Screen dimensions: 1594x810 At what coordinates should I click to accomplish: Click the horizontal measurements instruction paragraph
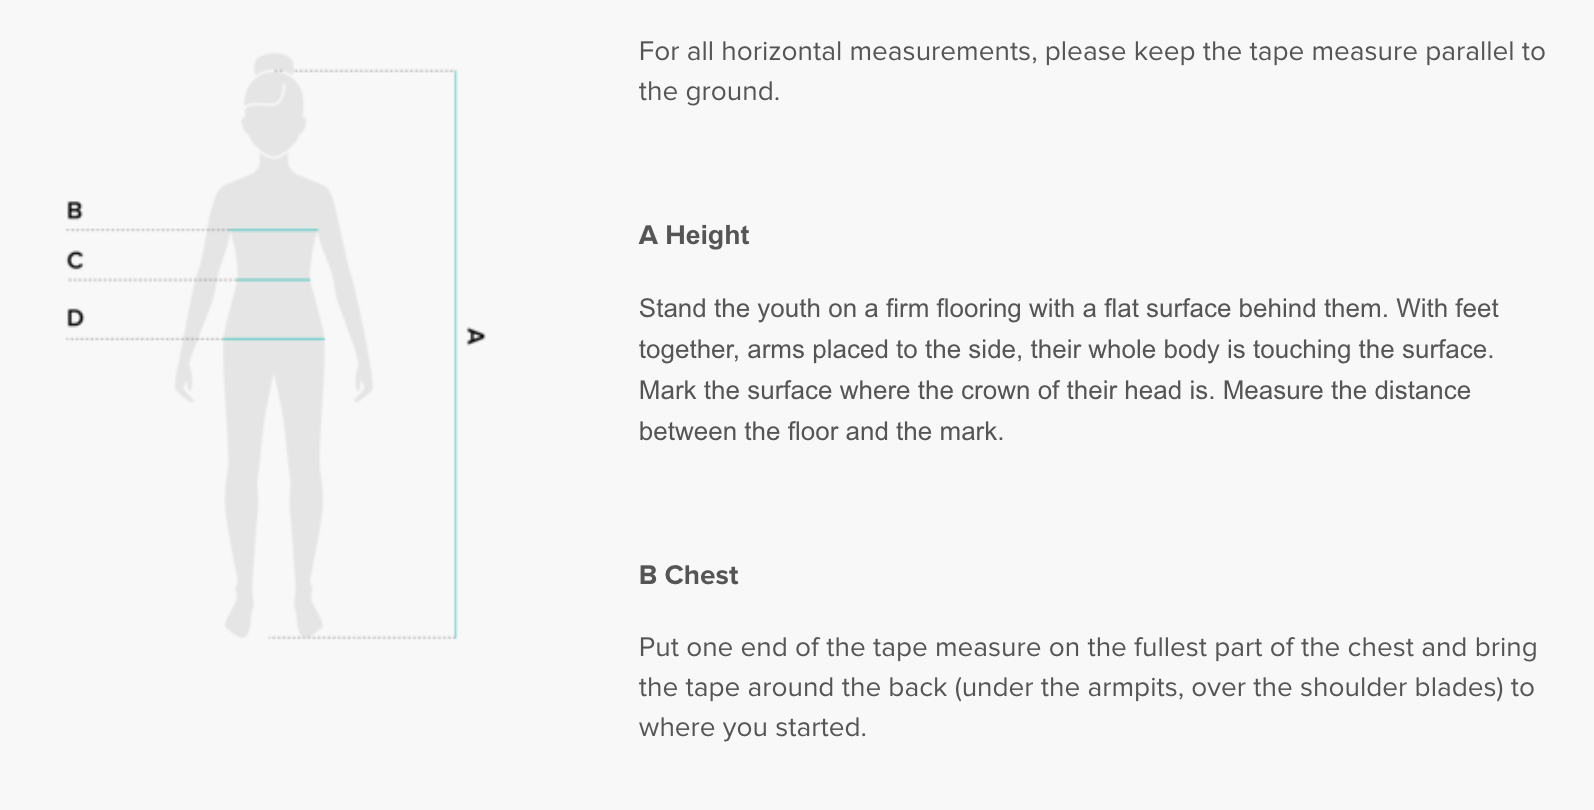click(x=1091, y=71)
